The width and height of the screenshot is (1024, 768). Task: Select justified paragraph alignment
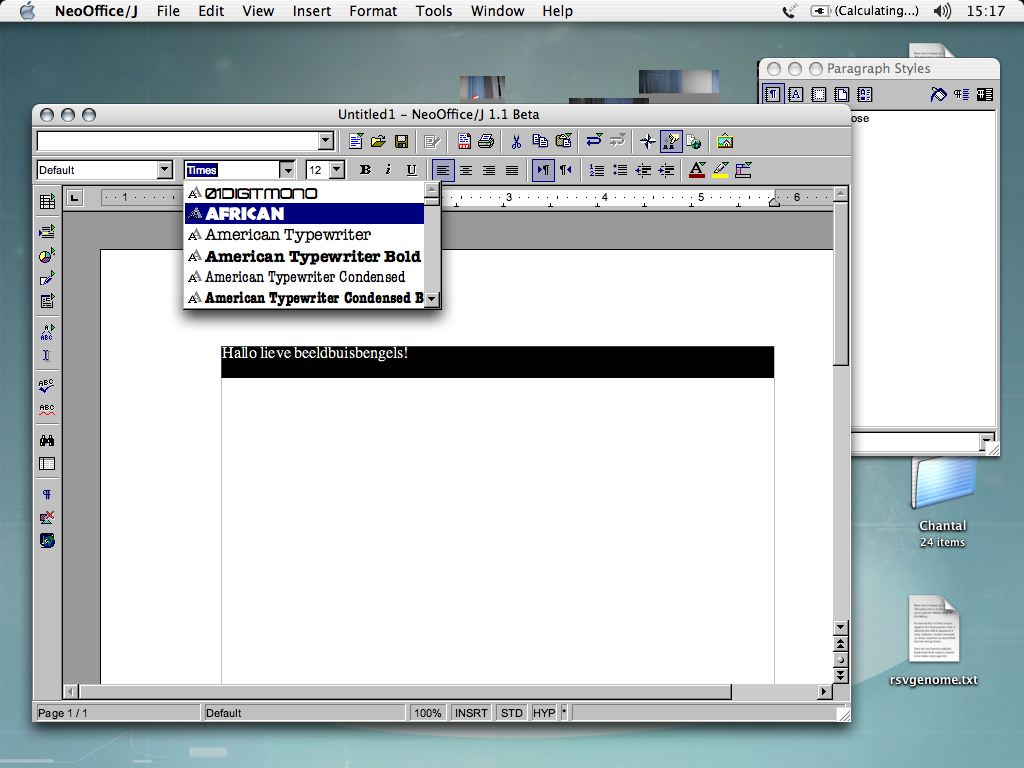pos(512,170)
